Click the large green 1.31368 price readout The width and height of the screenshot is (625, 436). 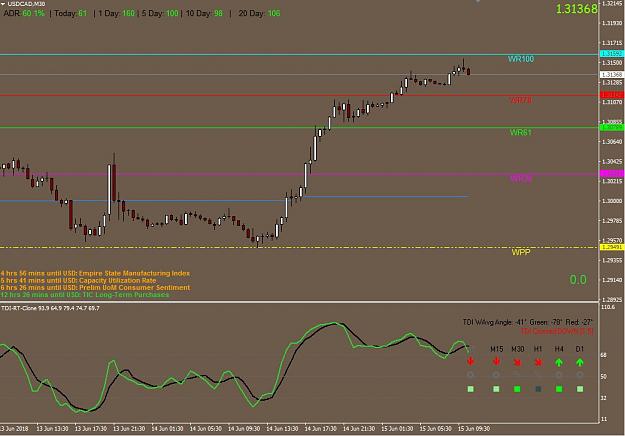[x=576, y=9]
